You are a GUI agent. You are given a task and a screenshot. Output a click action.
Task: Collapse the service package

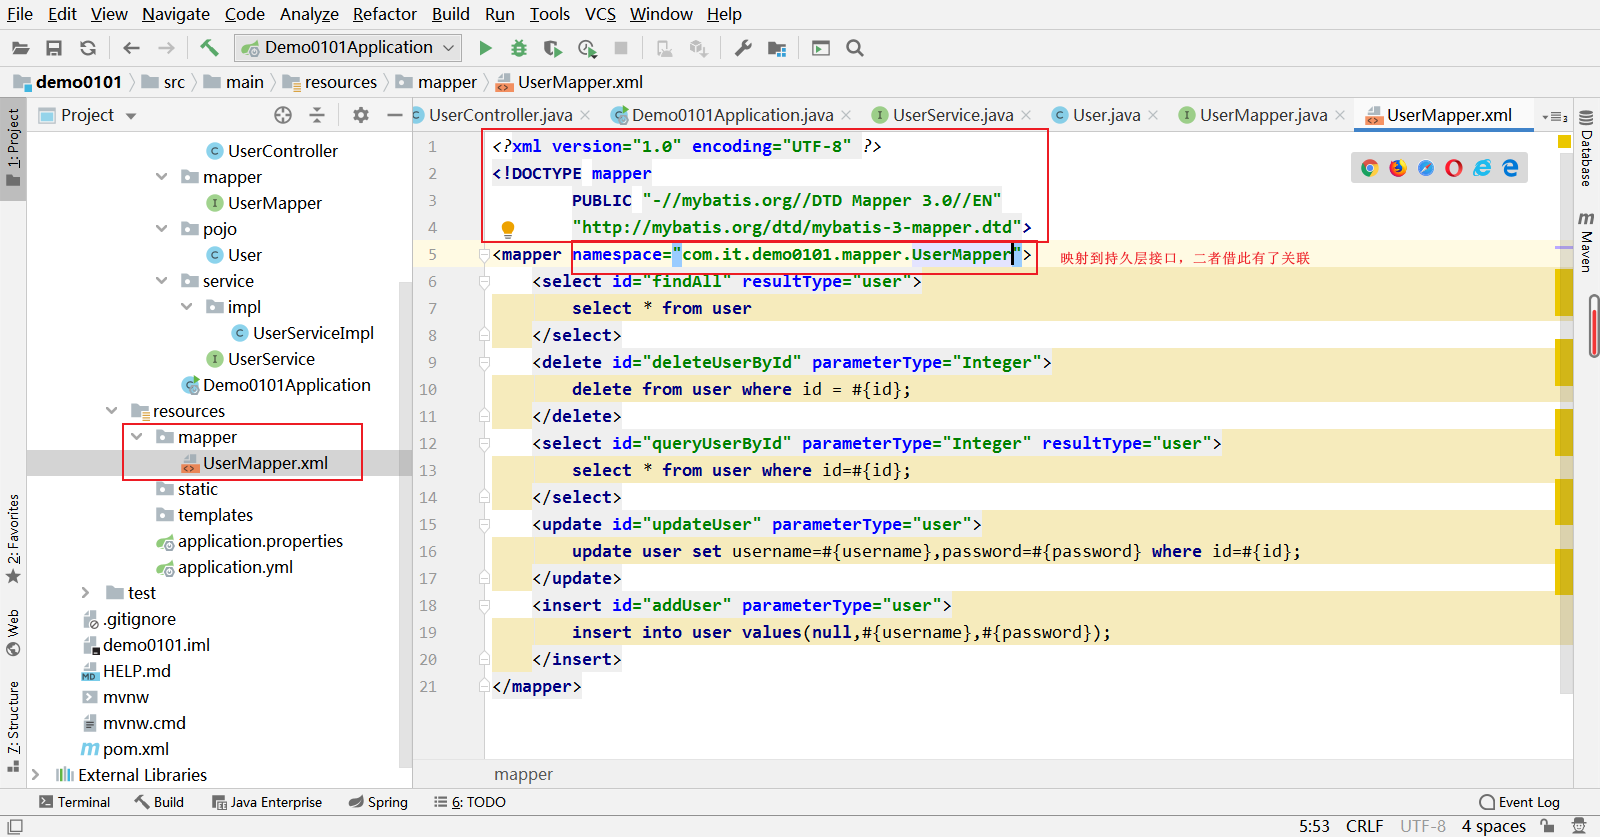pos(161,280)
